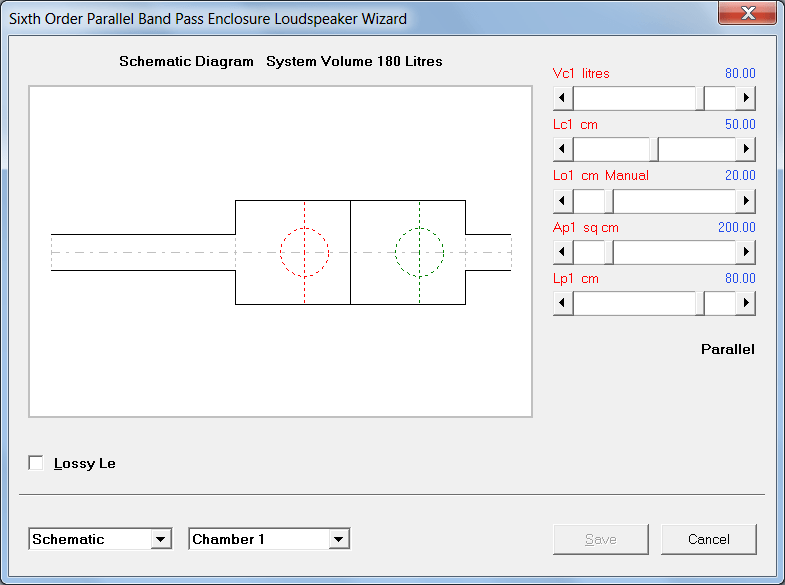Click the Save button
The image size is (785, 585).
click(x=601, y=539)
